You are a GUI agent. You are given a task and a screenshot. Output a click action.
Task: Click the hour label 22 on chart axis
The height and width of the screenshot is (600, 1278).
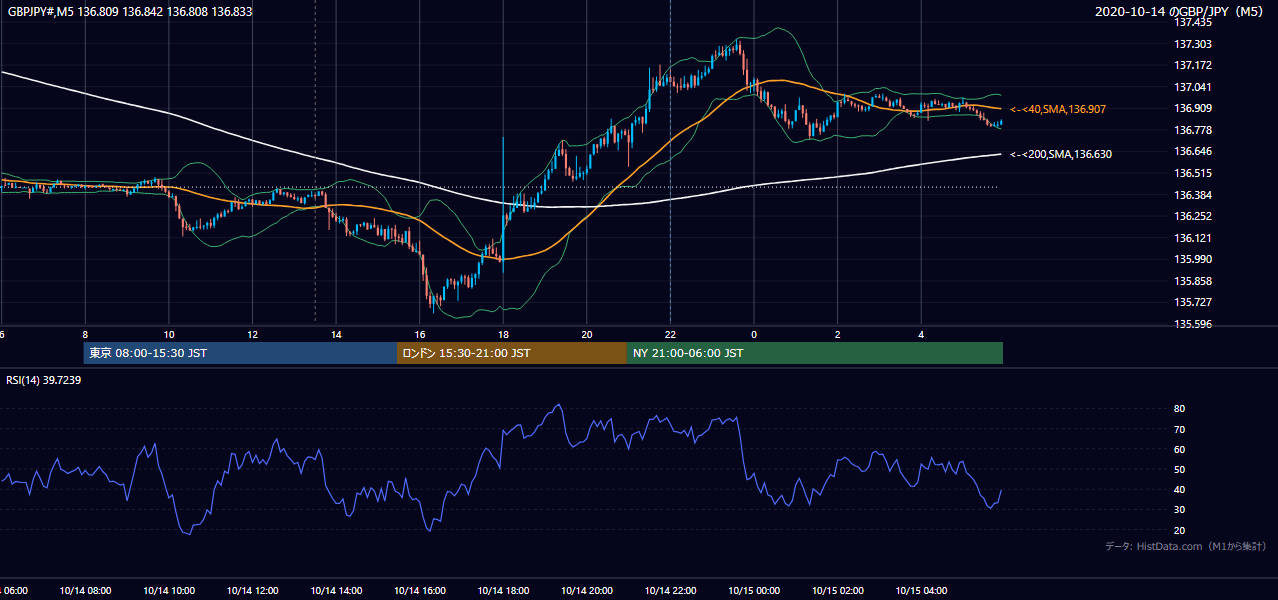pyautogui.click(x=670, y=335)
